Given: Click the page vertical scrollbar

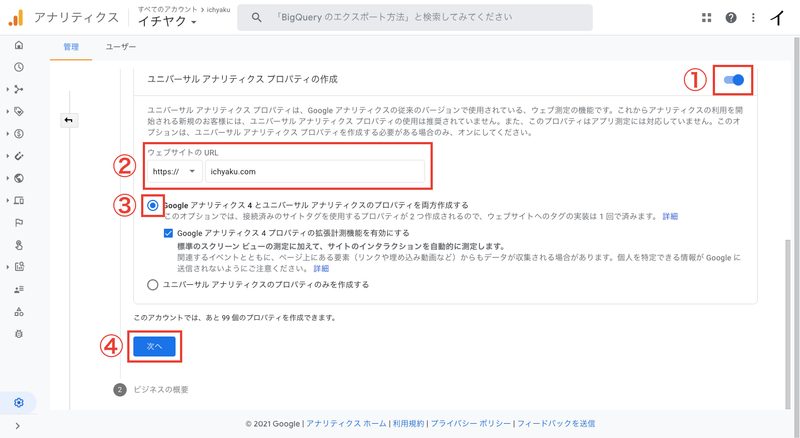Looking at the screenshot, I should pos(787,324).
